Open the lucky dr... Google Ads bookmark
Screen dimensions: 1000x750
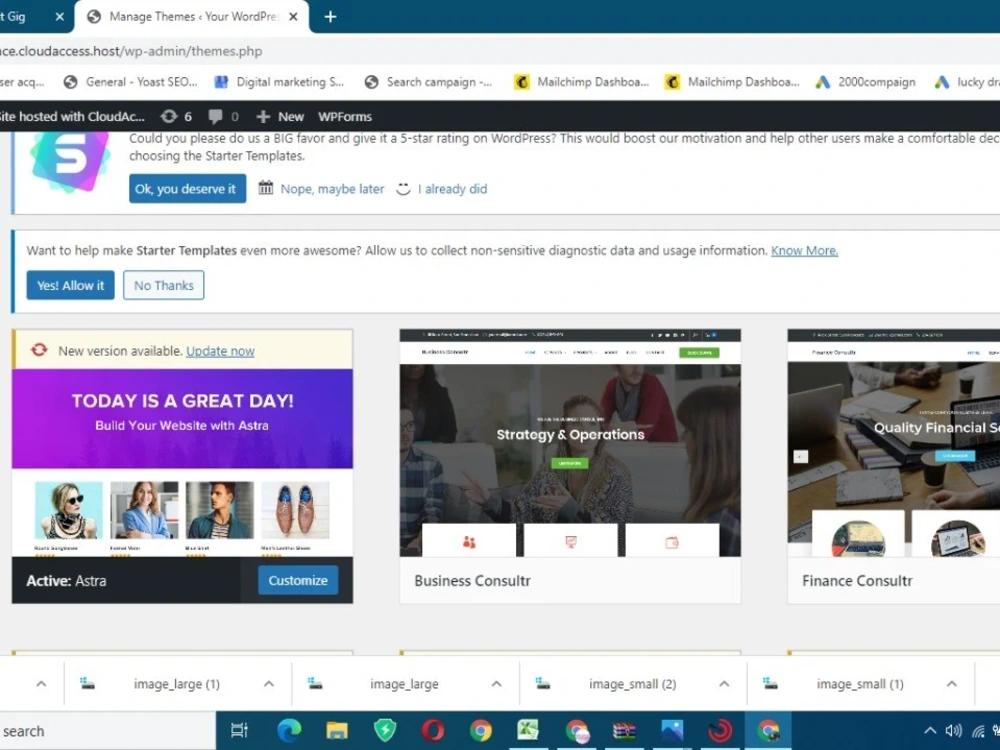click(968, 82)
